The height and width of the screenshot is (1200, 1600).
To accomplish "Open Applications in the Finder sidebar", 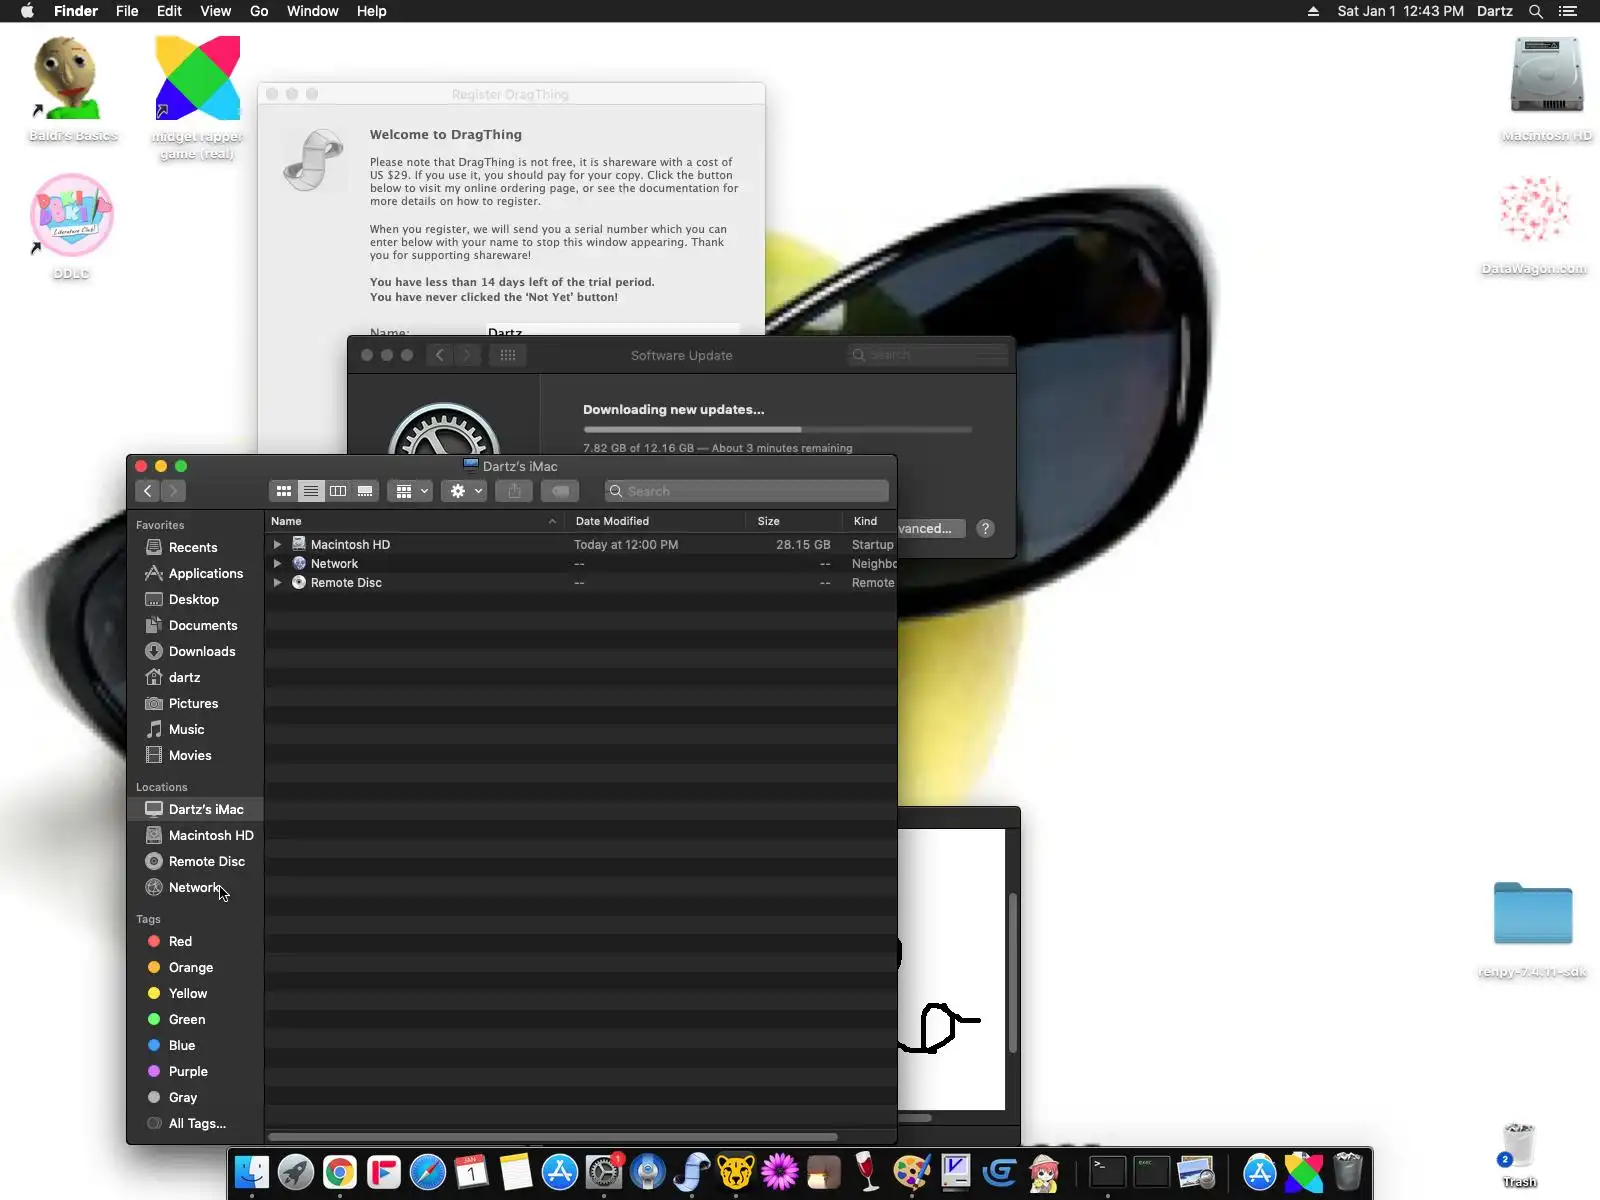I will [x=196, y=573].
